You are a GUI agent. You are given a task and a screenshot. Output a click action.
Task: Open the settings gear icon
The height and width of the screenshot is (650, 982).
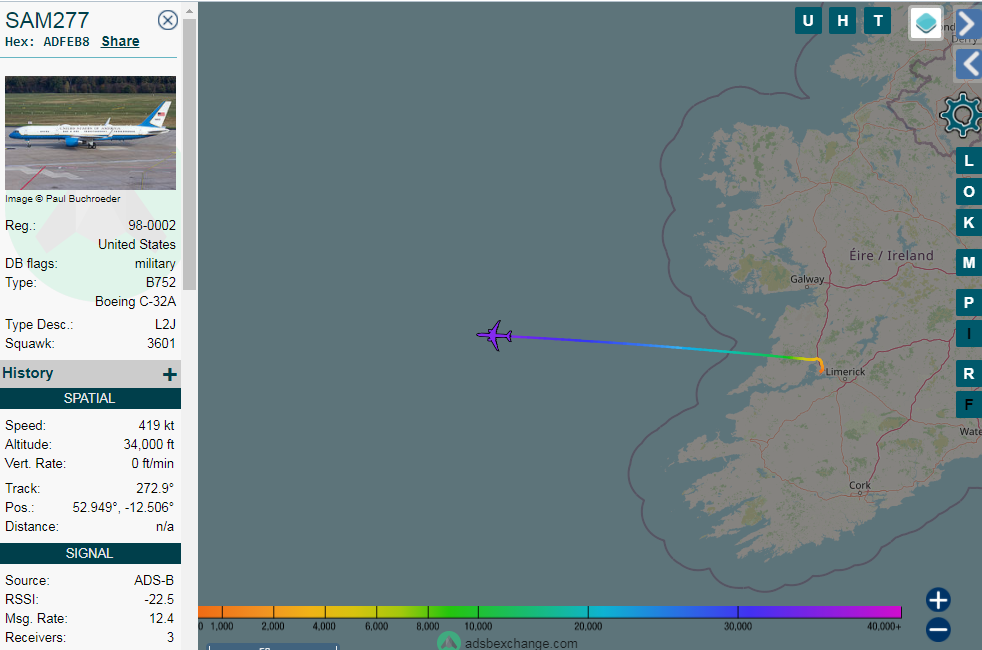tap(961, 115)
